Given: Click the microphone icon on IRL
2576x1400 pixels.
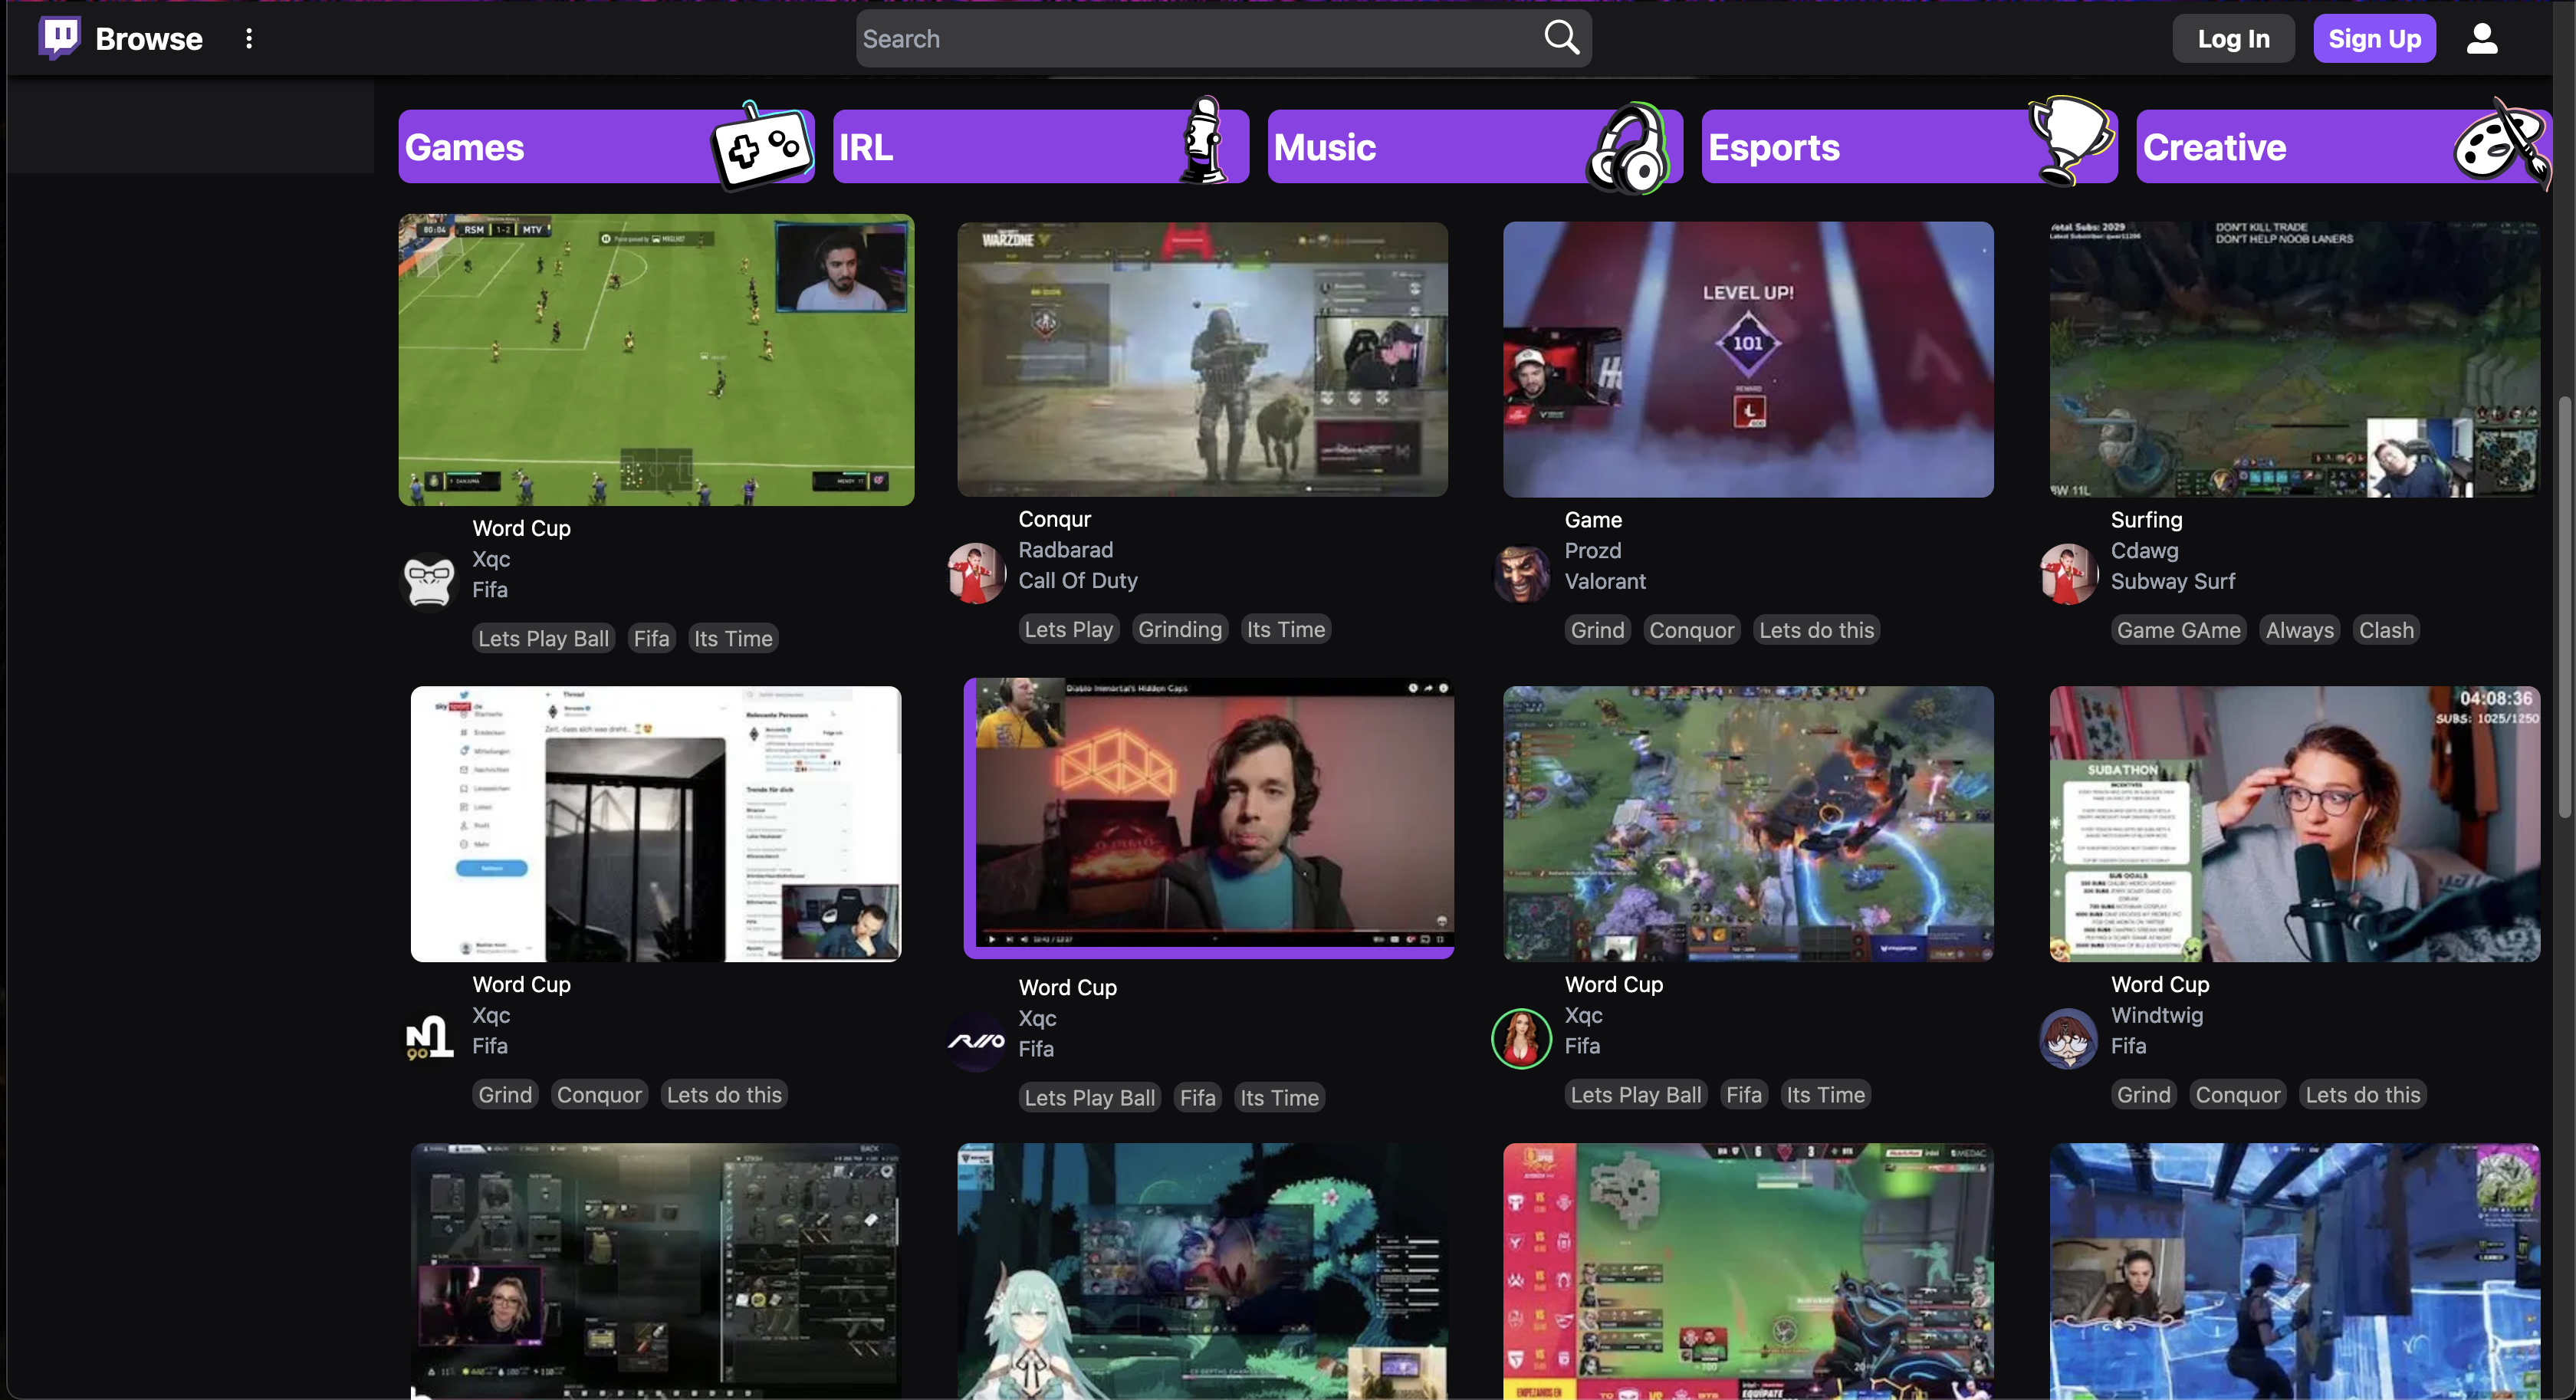Looking at the screenshot, I should pyautogui.click(x=1204, y=140).
